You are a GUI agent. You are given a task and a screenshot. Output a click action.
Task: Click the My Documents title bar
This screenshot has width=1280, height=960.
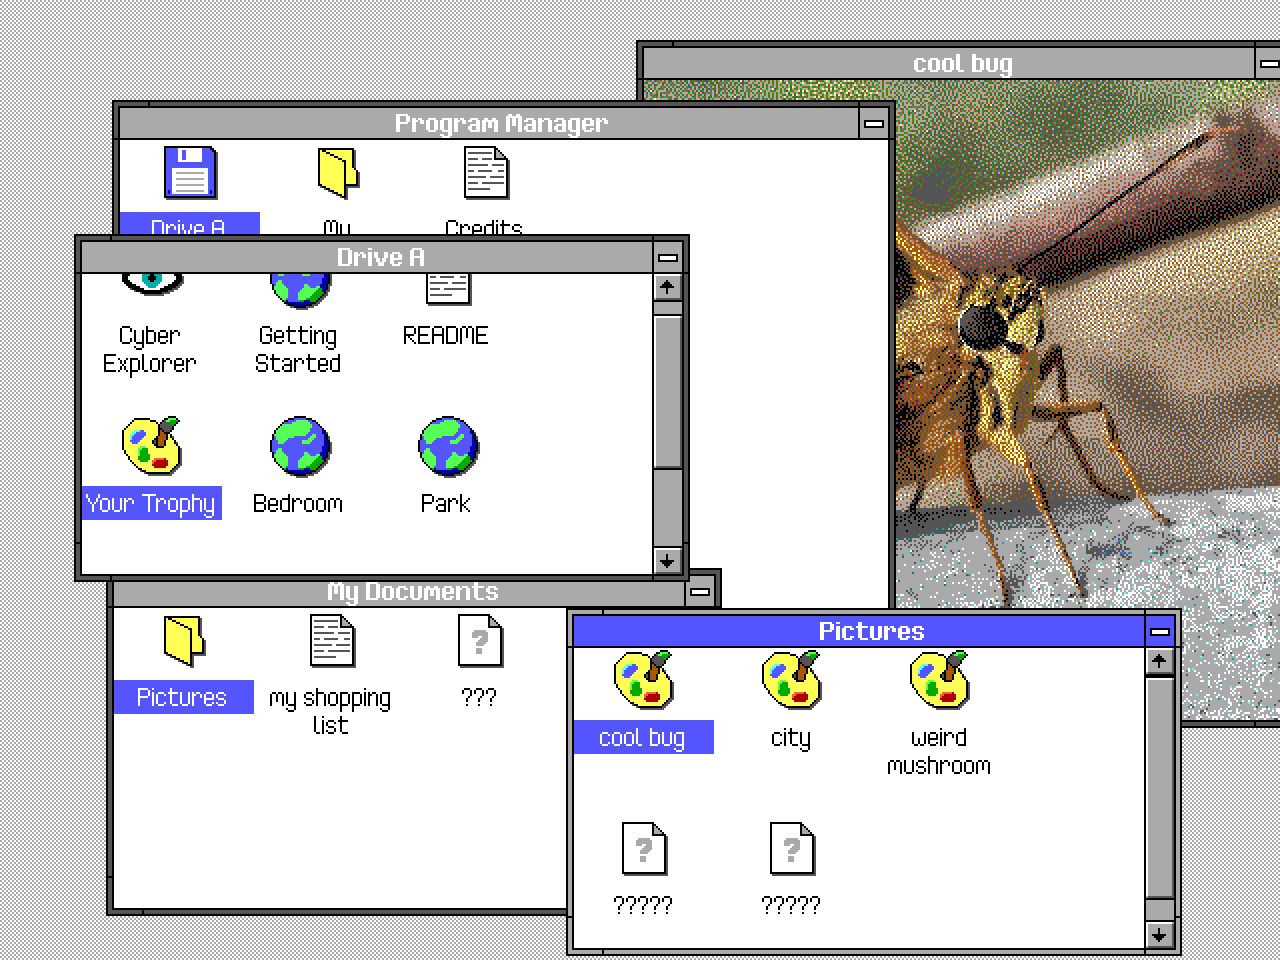[399, 592]
